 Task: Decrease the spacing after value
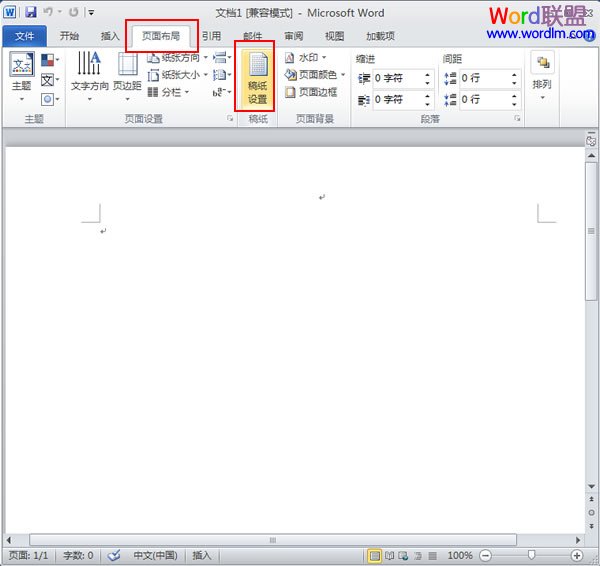tap(514, 104)
